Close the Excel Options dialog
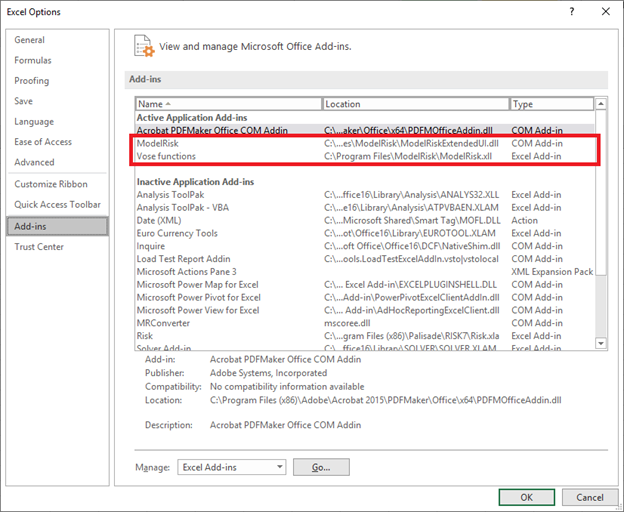 (606, 12)
